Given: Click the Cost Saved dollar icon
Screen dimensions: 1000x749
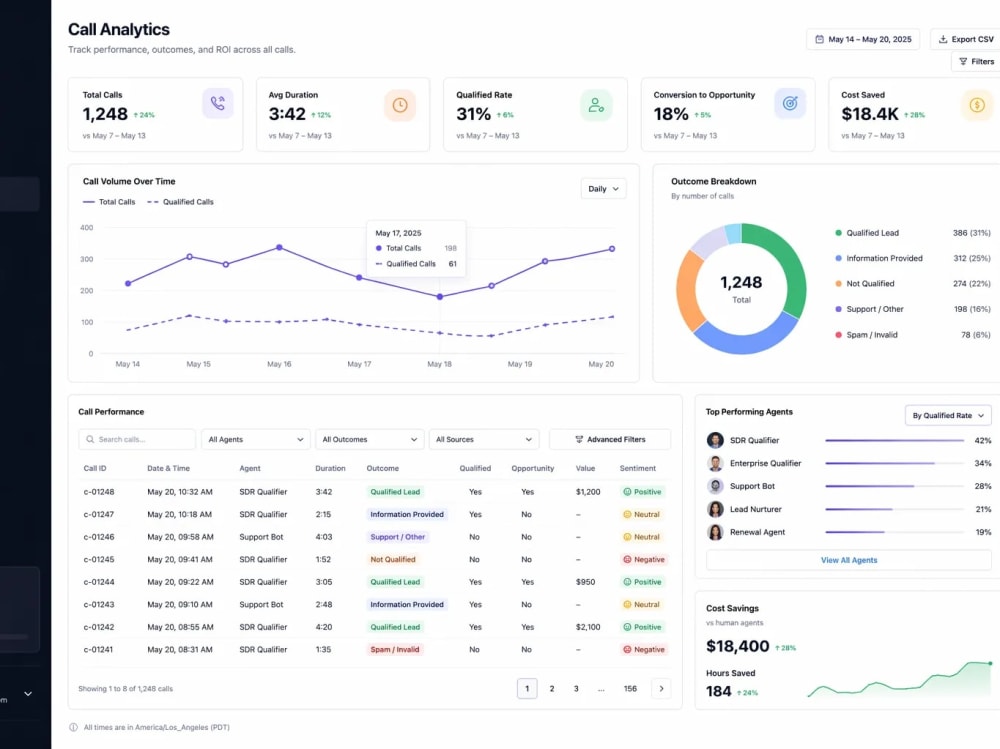Looking at the screenshot, I should click(x=977, y=105).
